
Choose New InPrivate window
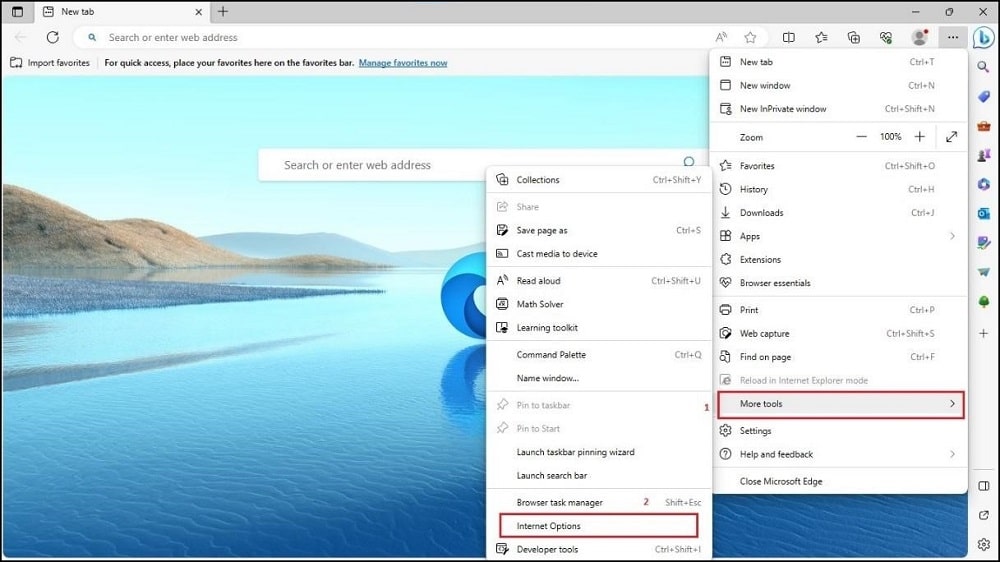click(838, 109)
